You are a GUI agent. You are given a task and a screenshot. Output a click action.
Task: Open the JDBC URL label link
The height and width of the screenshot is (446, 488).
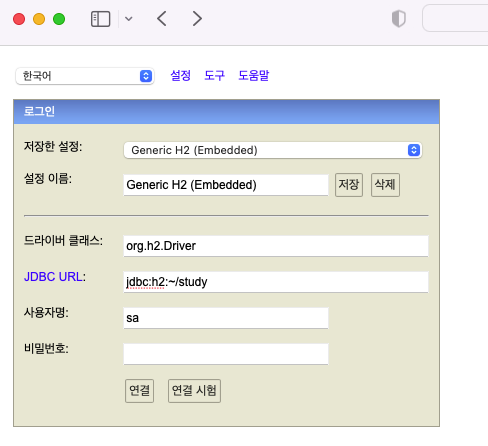53,277
